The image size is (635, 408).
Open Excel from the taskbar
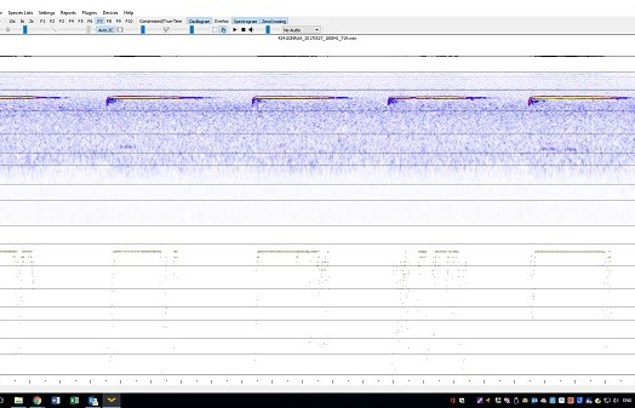click(x=74, y=400)
